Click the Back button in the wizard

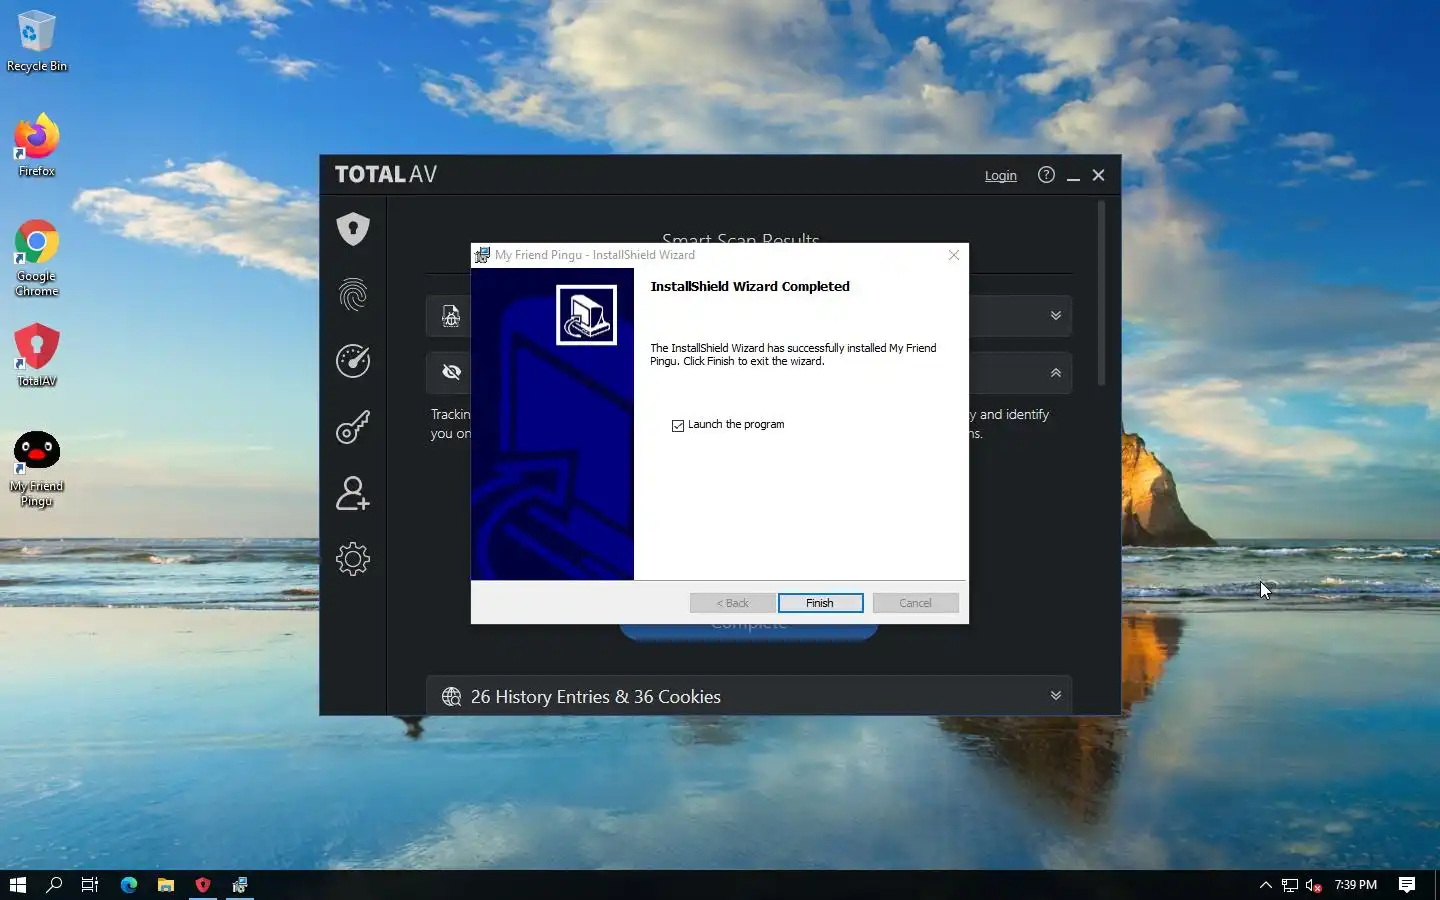pyautogui.click(x=732, y=603)
